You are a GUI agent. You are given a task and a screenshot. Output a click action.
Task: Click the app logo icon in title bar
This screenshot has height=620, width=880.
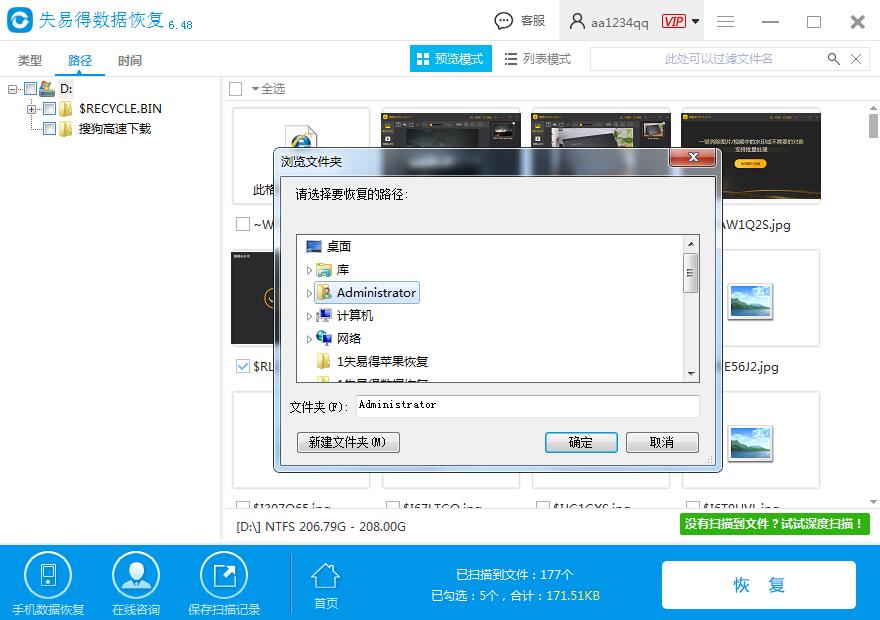[x=20, y=20]
